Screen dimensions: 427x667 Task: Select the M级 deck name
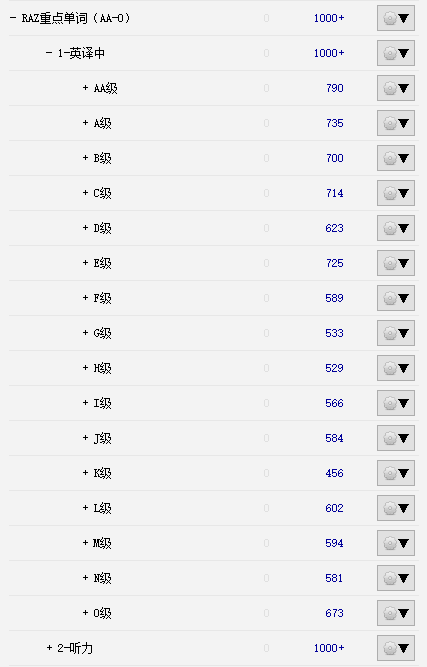point(102,543)
